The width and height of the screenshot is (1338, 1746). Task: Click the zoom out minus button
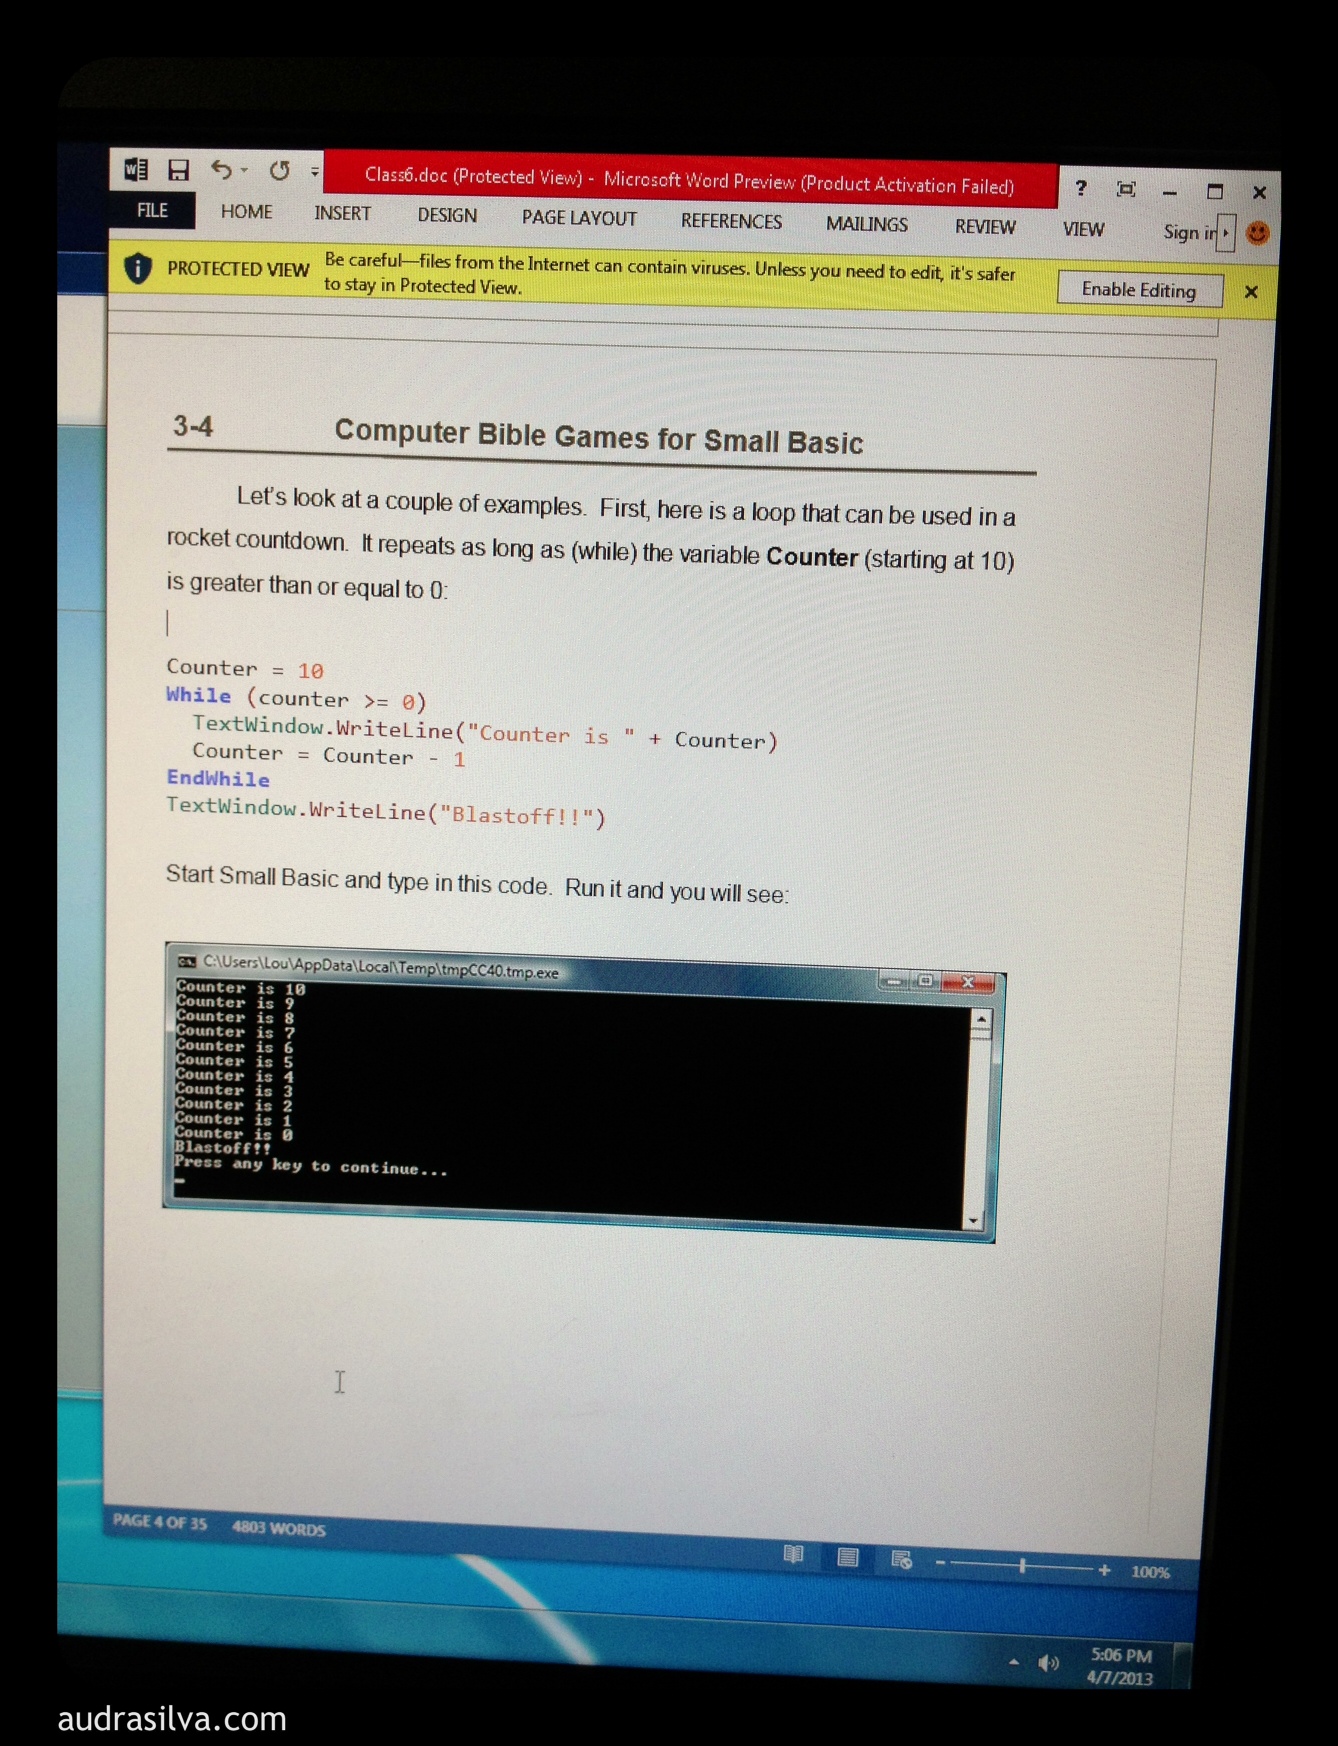940,1563
